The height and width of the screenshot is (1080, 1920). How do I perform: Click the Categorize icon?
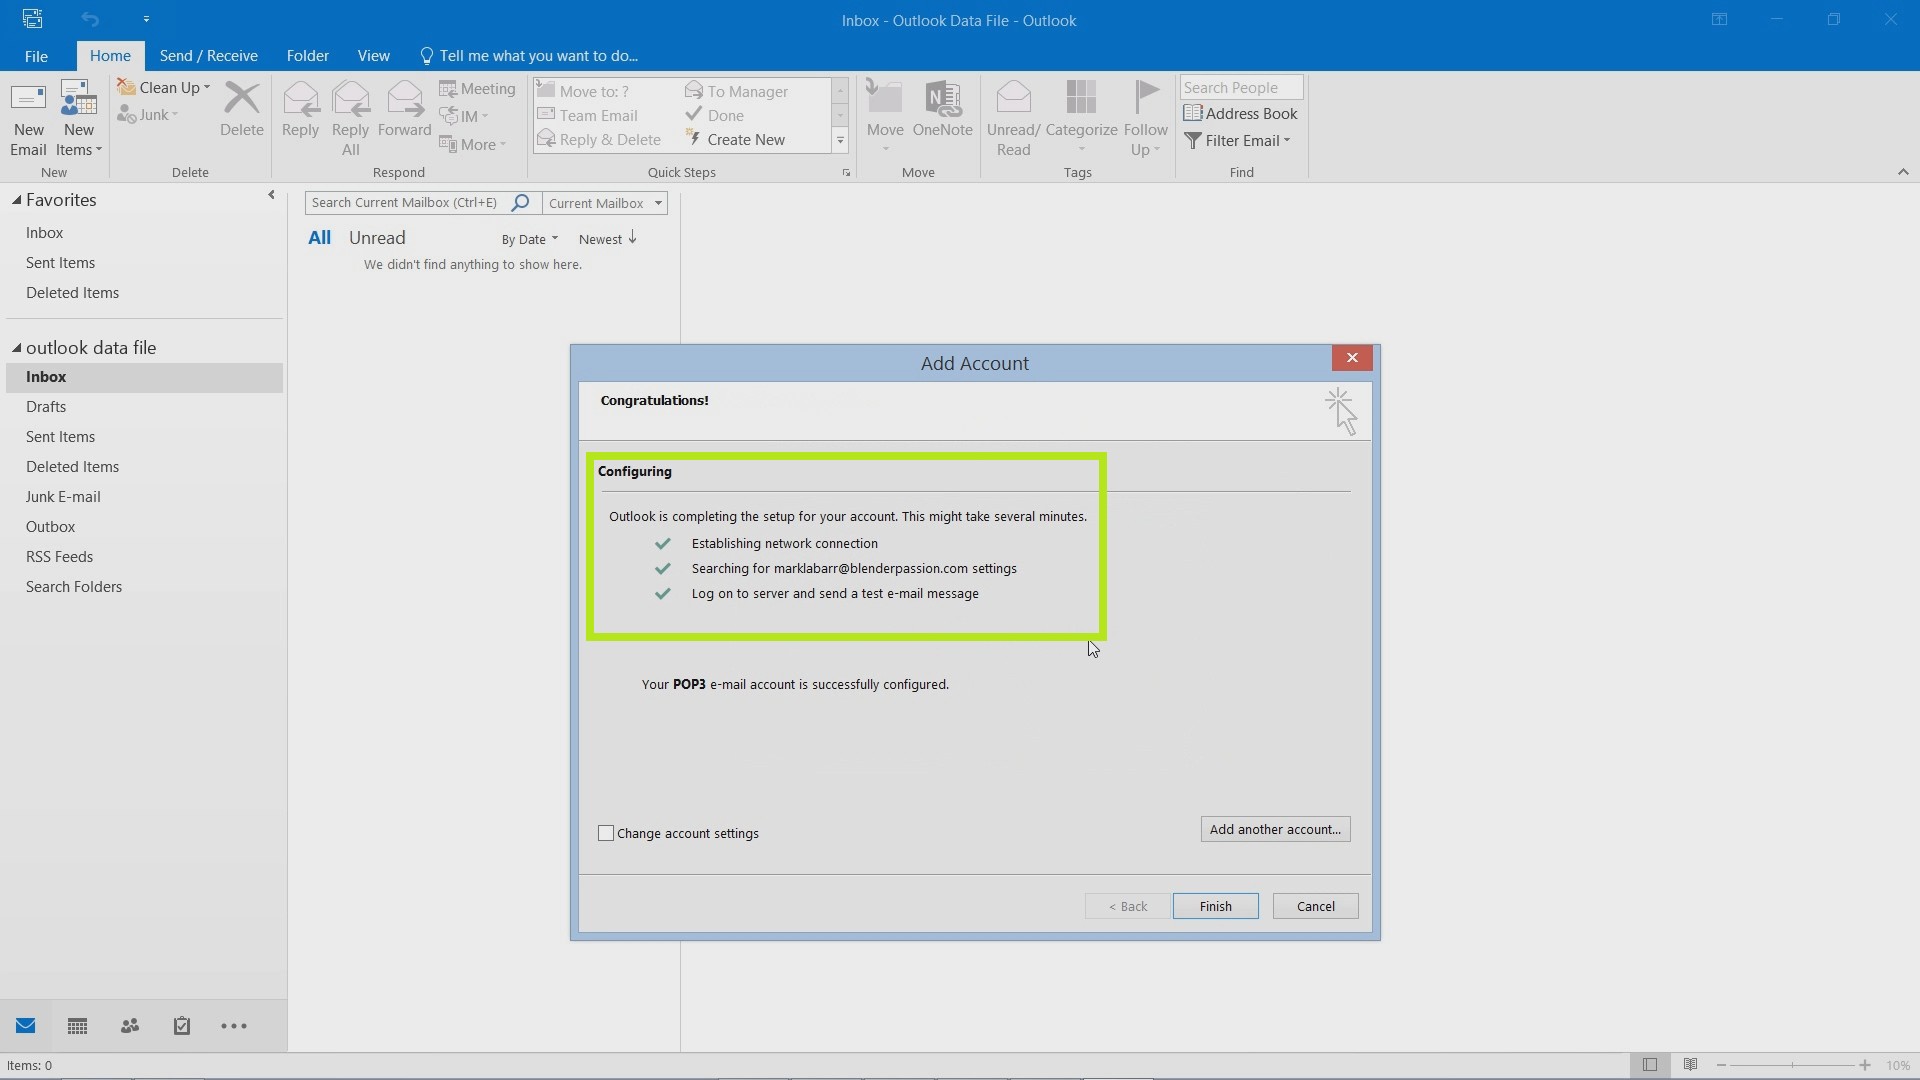click(x=1081, y=99)
